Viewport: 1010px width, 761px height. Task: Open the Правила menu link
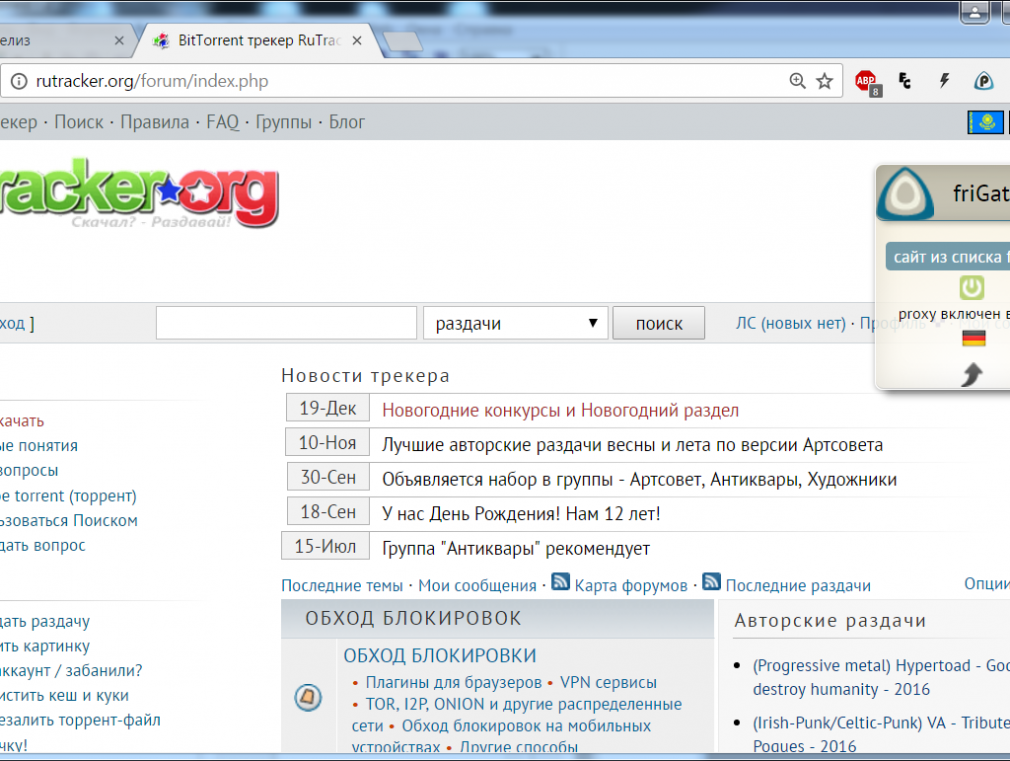point(155,122)
